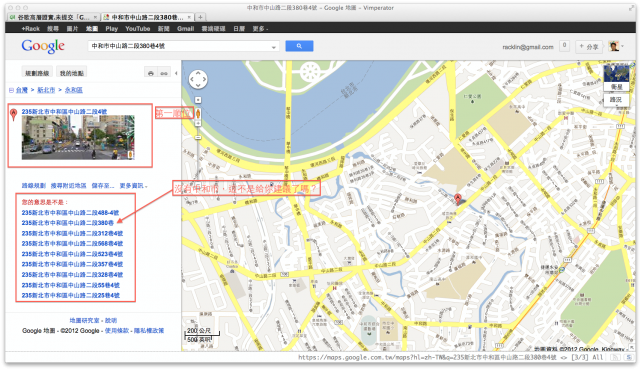Click the red A pin beside the first result

coord(13,114)
